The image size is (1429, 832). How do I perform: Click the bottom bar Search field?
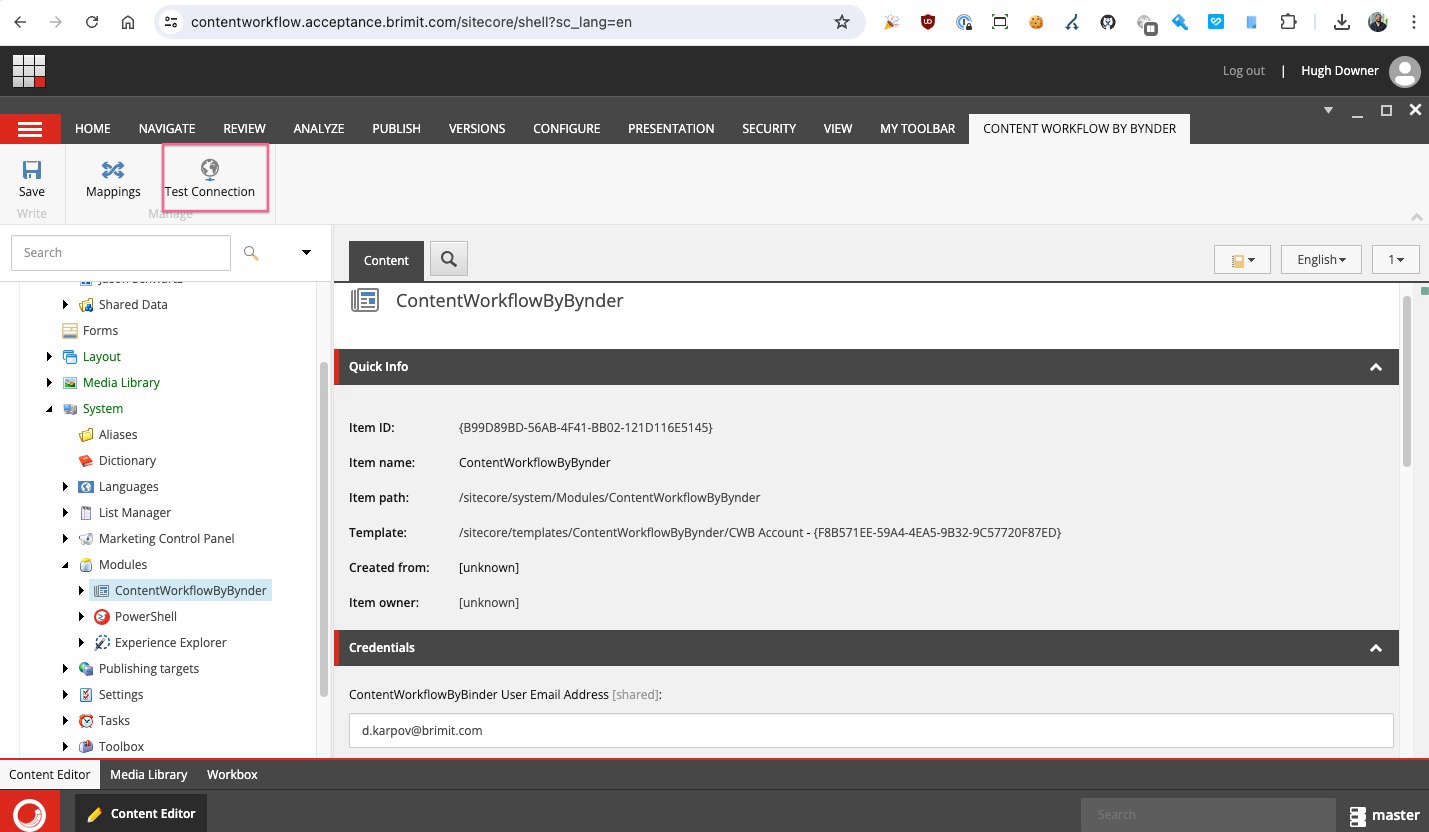click(1208, 815)
